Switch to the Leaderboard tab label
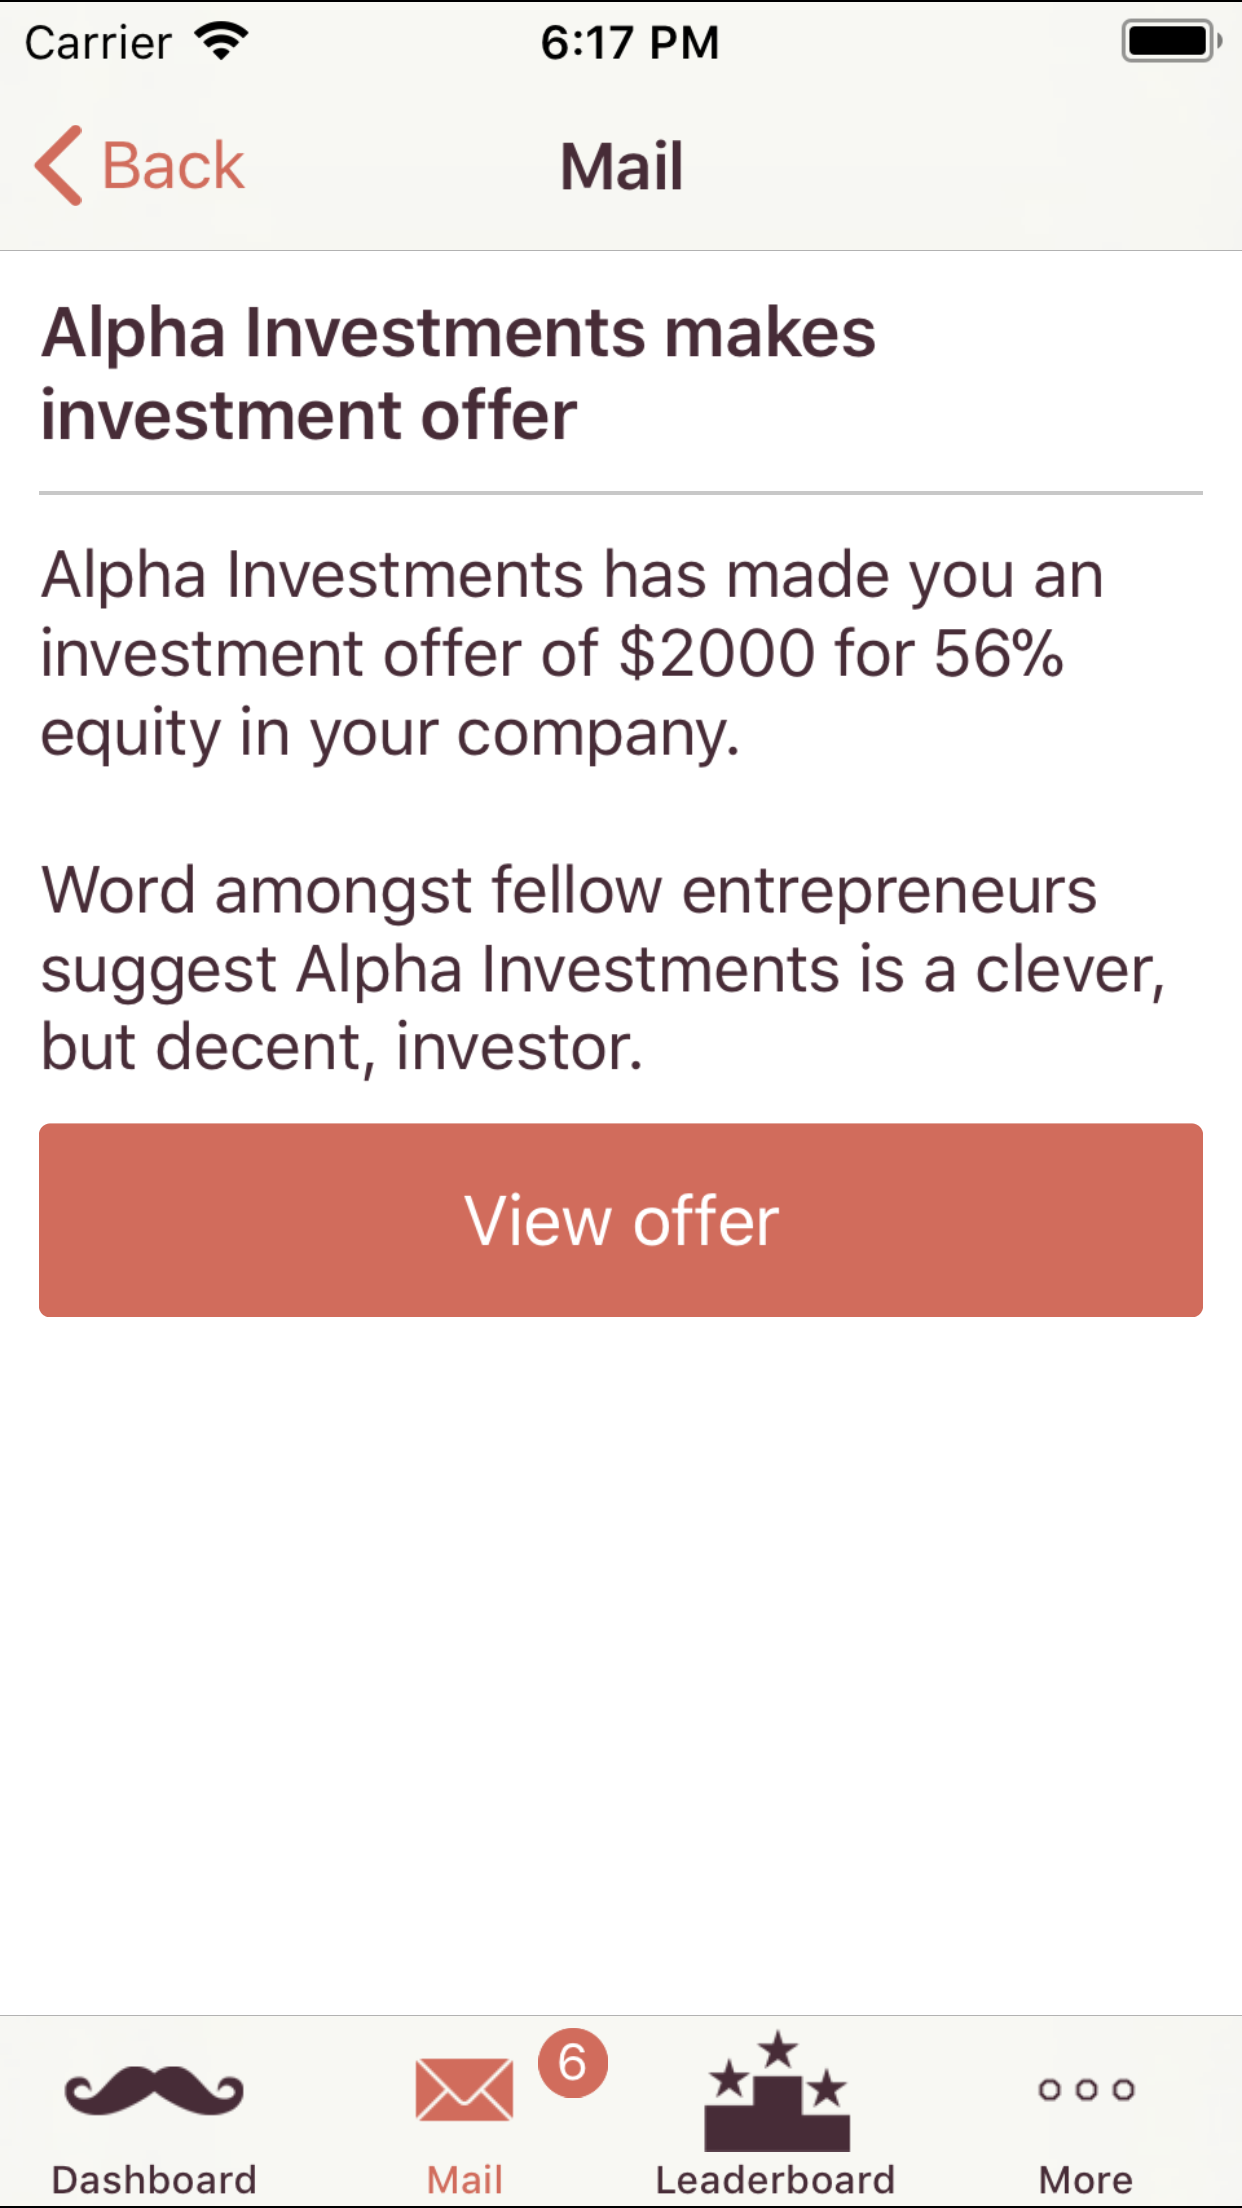This screenshot has height=2208, width=1242. click(775, 2179)
